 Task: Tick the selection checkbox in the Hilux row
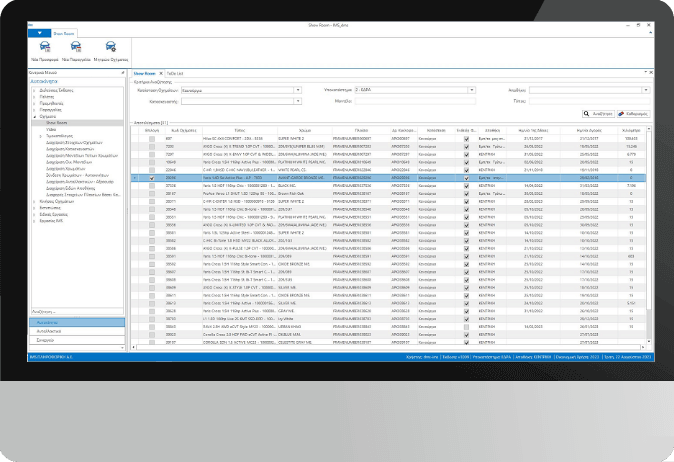pyautogui.click(x=152, y=139)
